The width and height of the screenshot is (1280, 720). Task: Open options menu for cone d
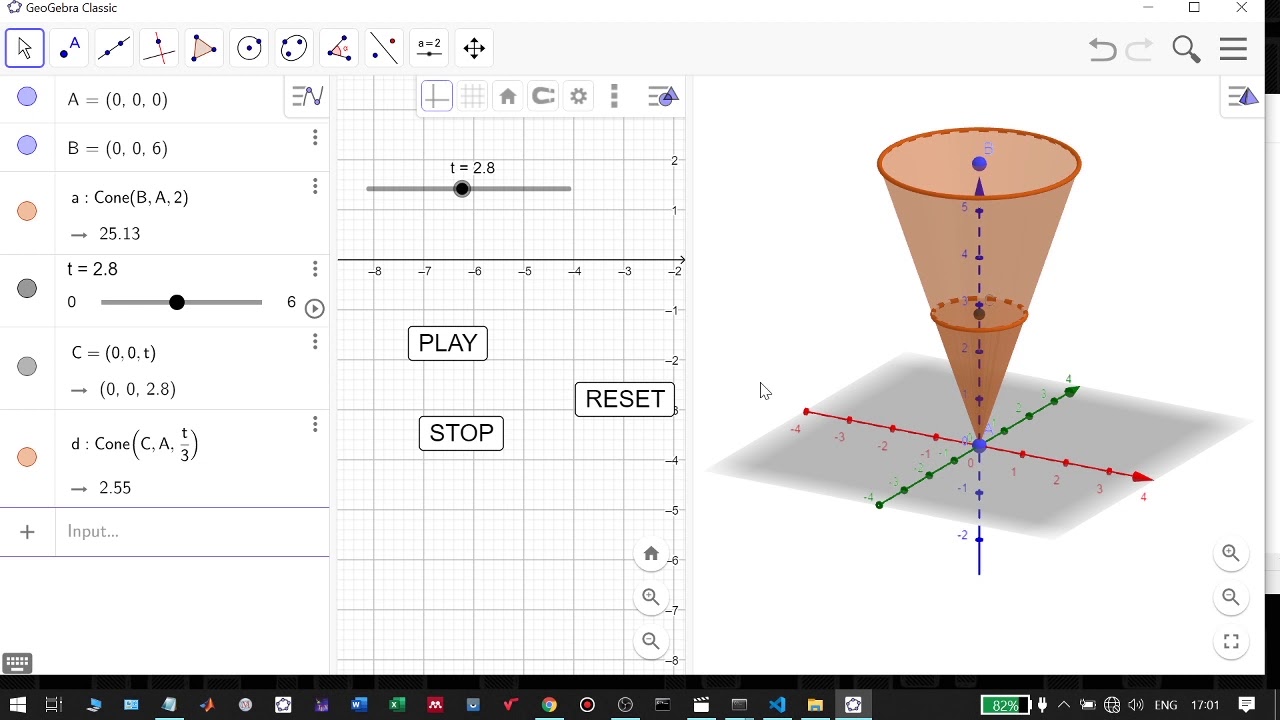click(x=315, y=425)
